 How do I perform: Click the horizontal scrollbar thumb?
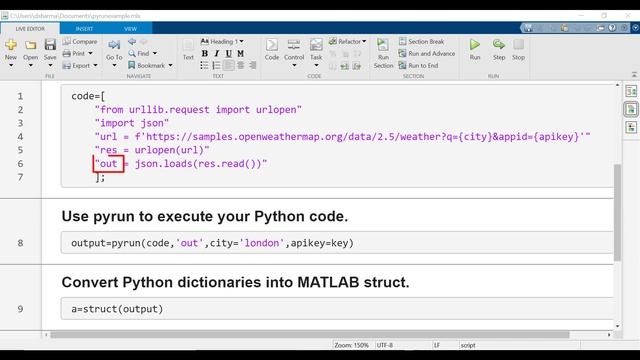pyautogui.click(x=310, y=335)
